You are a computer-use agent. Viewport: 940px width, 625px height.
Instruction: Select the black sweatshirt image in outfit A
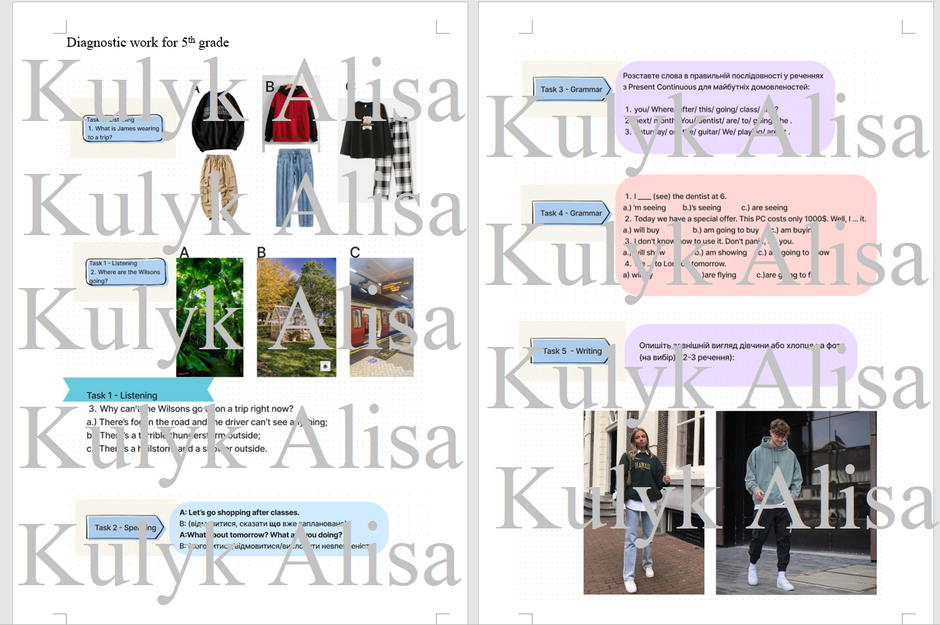219,120
